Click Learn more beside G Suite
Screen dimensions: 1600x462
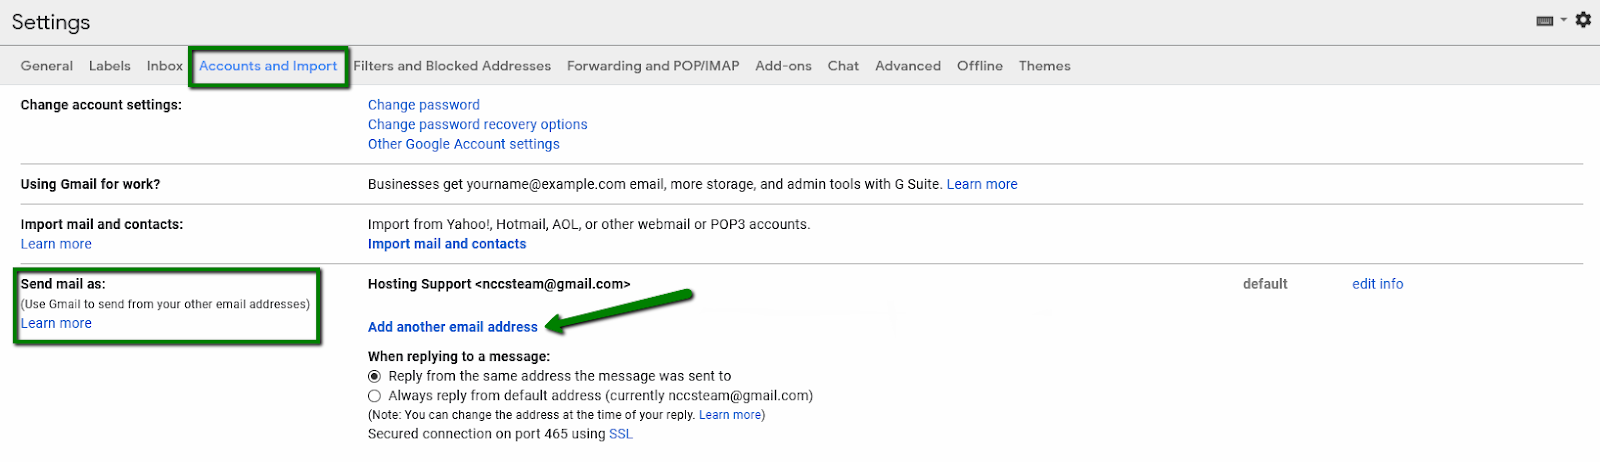[x=982, y=184]
